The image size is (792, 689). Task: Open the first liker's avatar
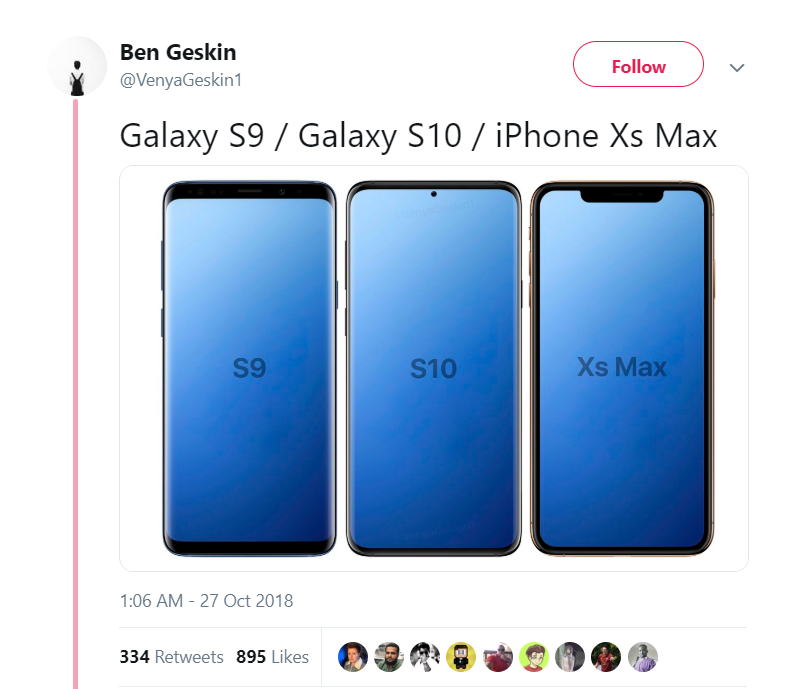click(353, 656)
